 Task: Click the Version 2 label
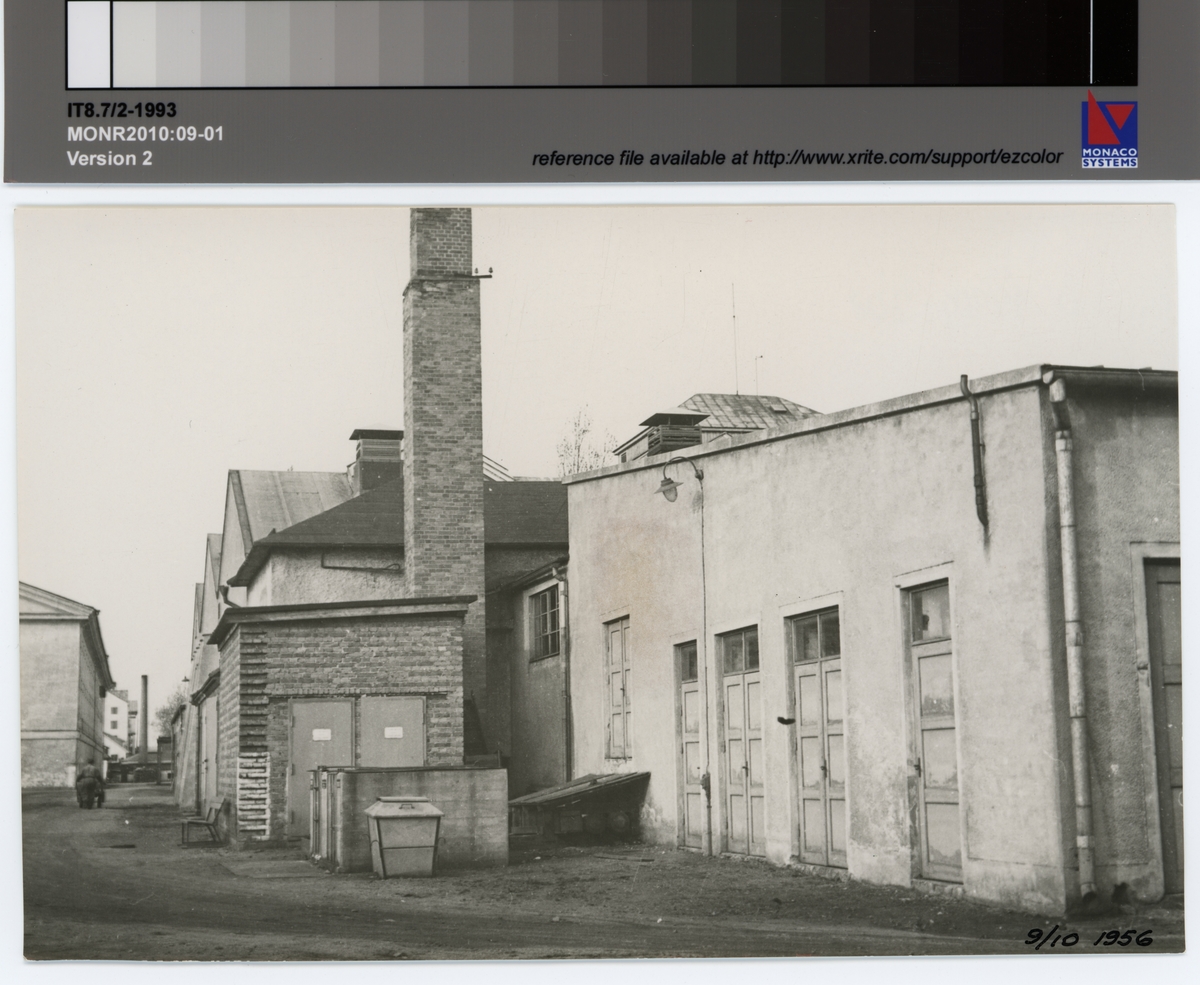click(x=109, y=158)
